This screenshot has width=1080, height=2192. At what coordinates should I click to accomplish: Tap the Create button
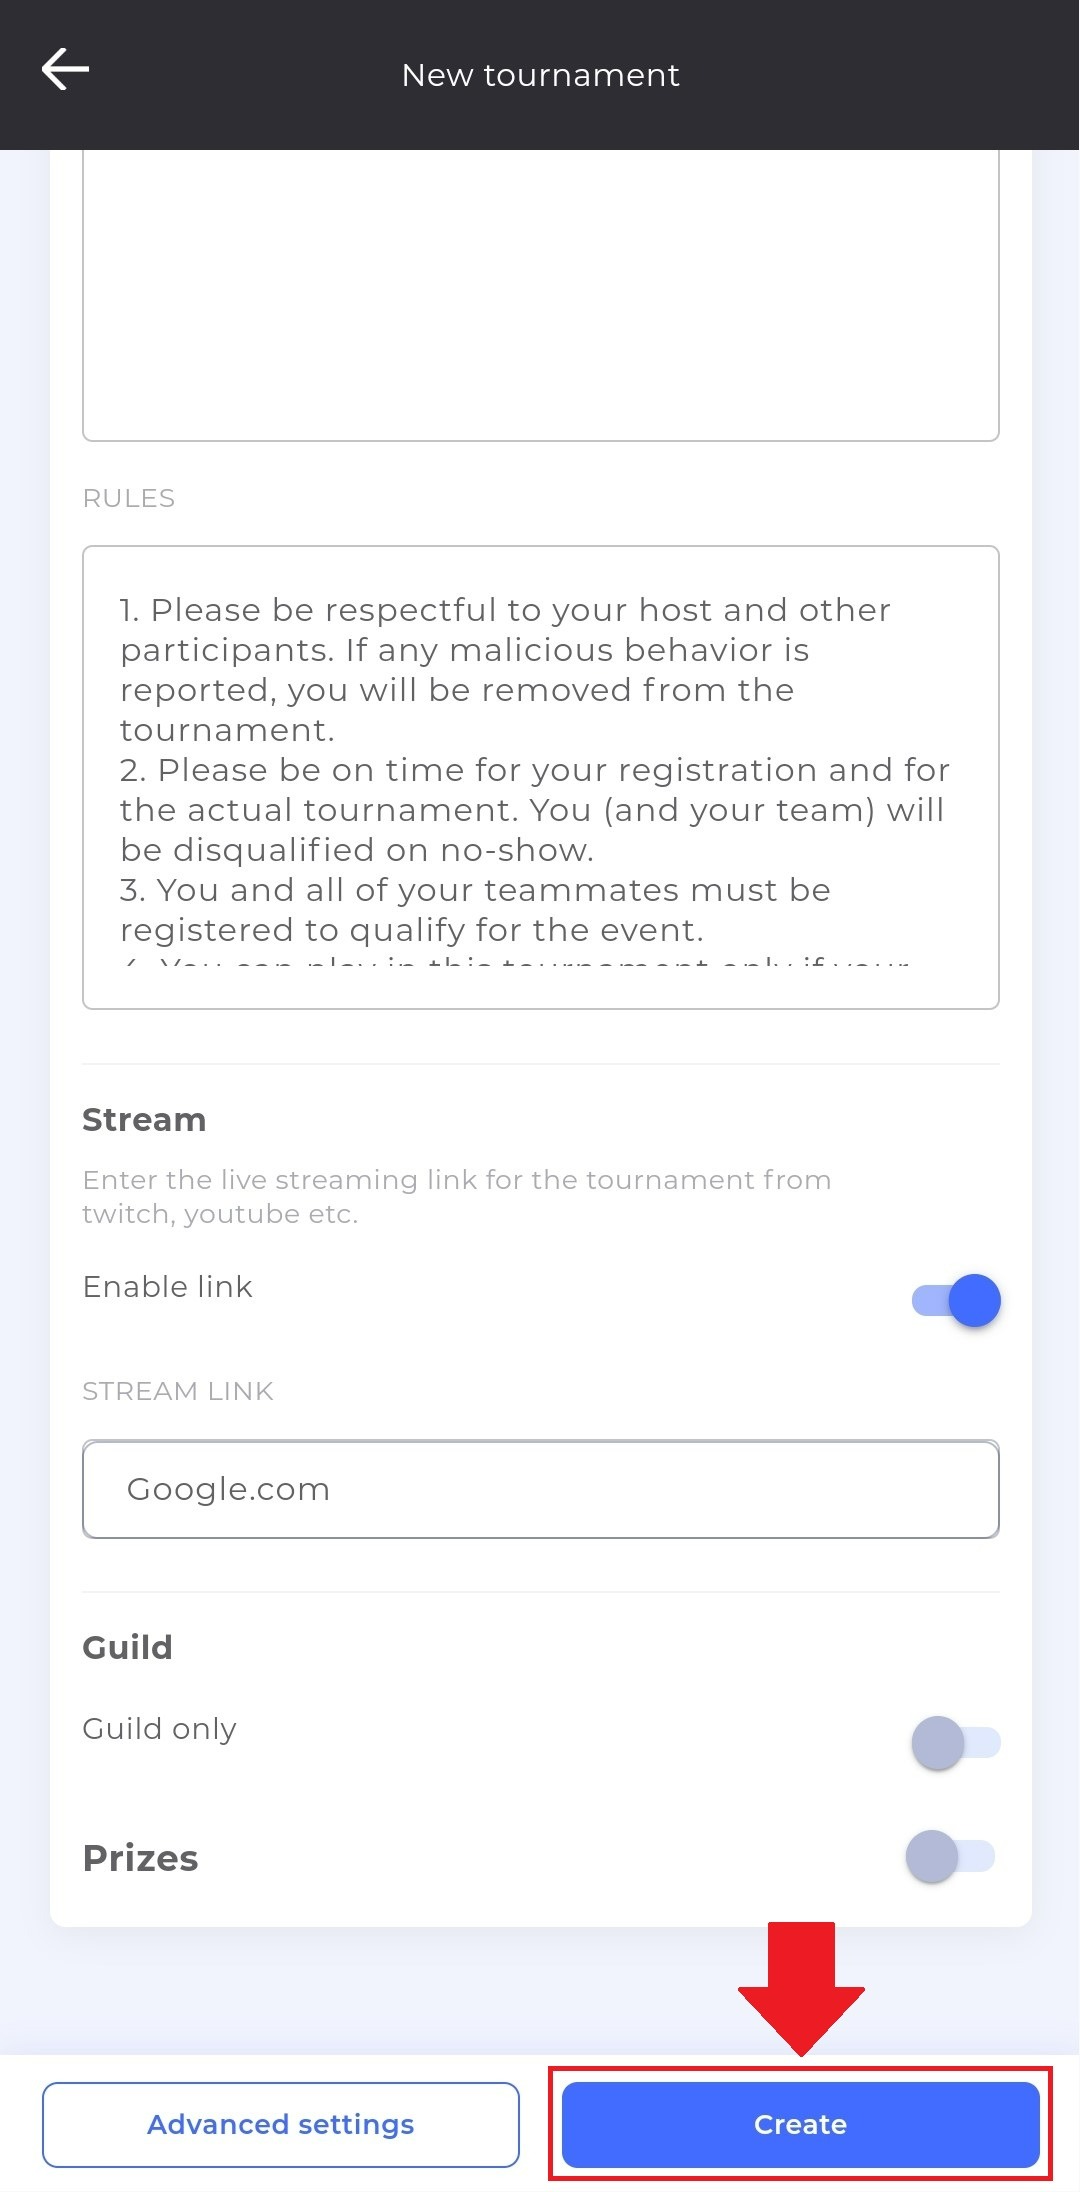[x=800, y=2124]
